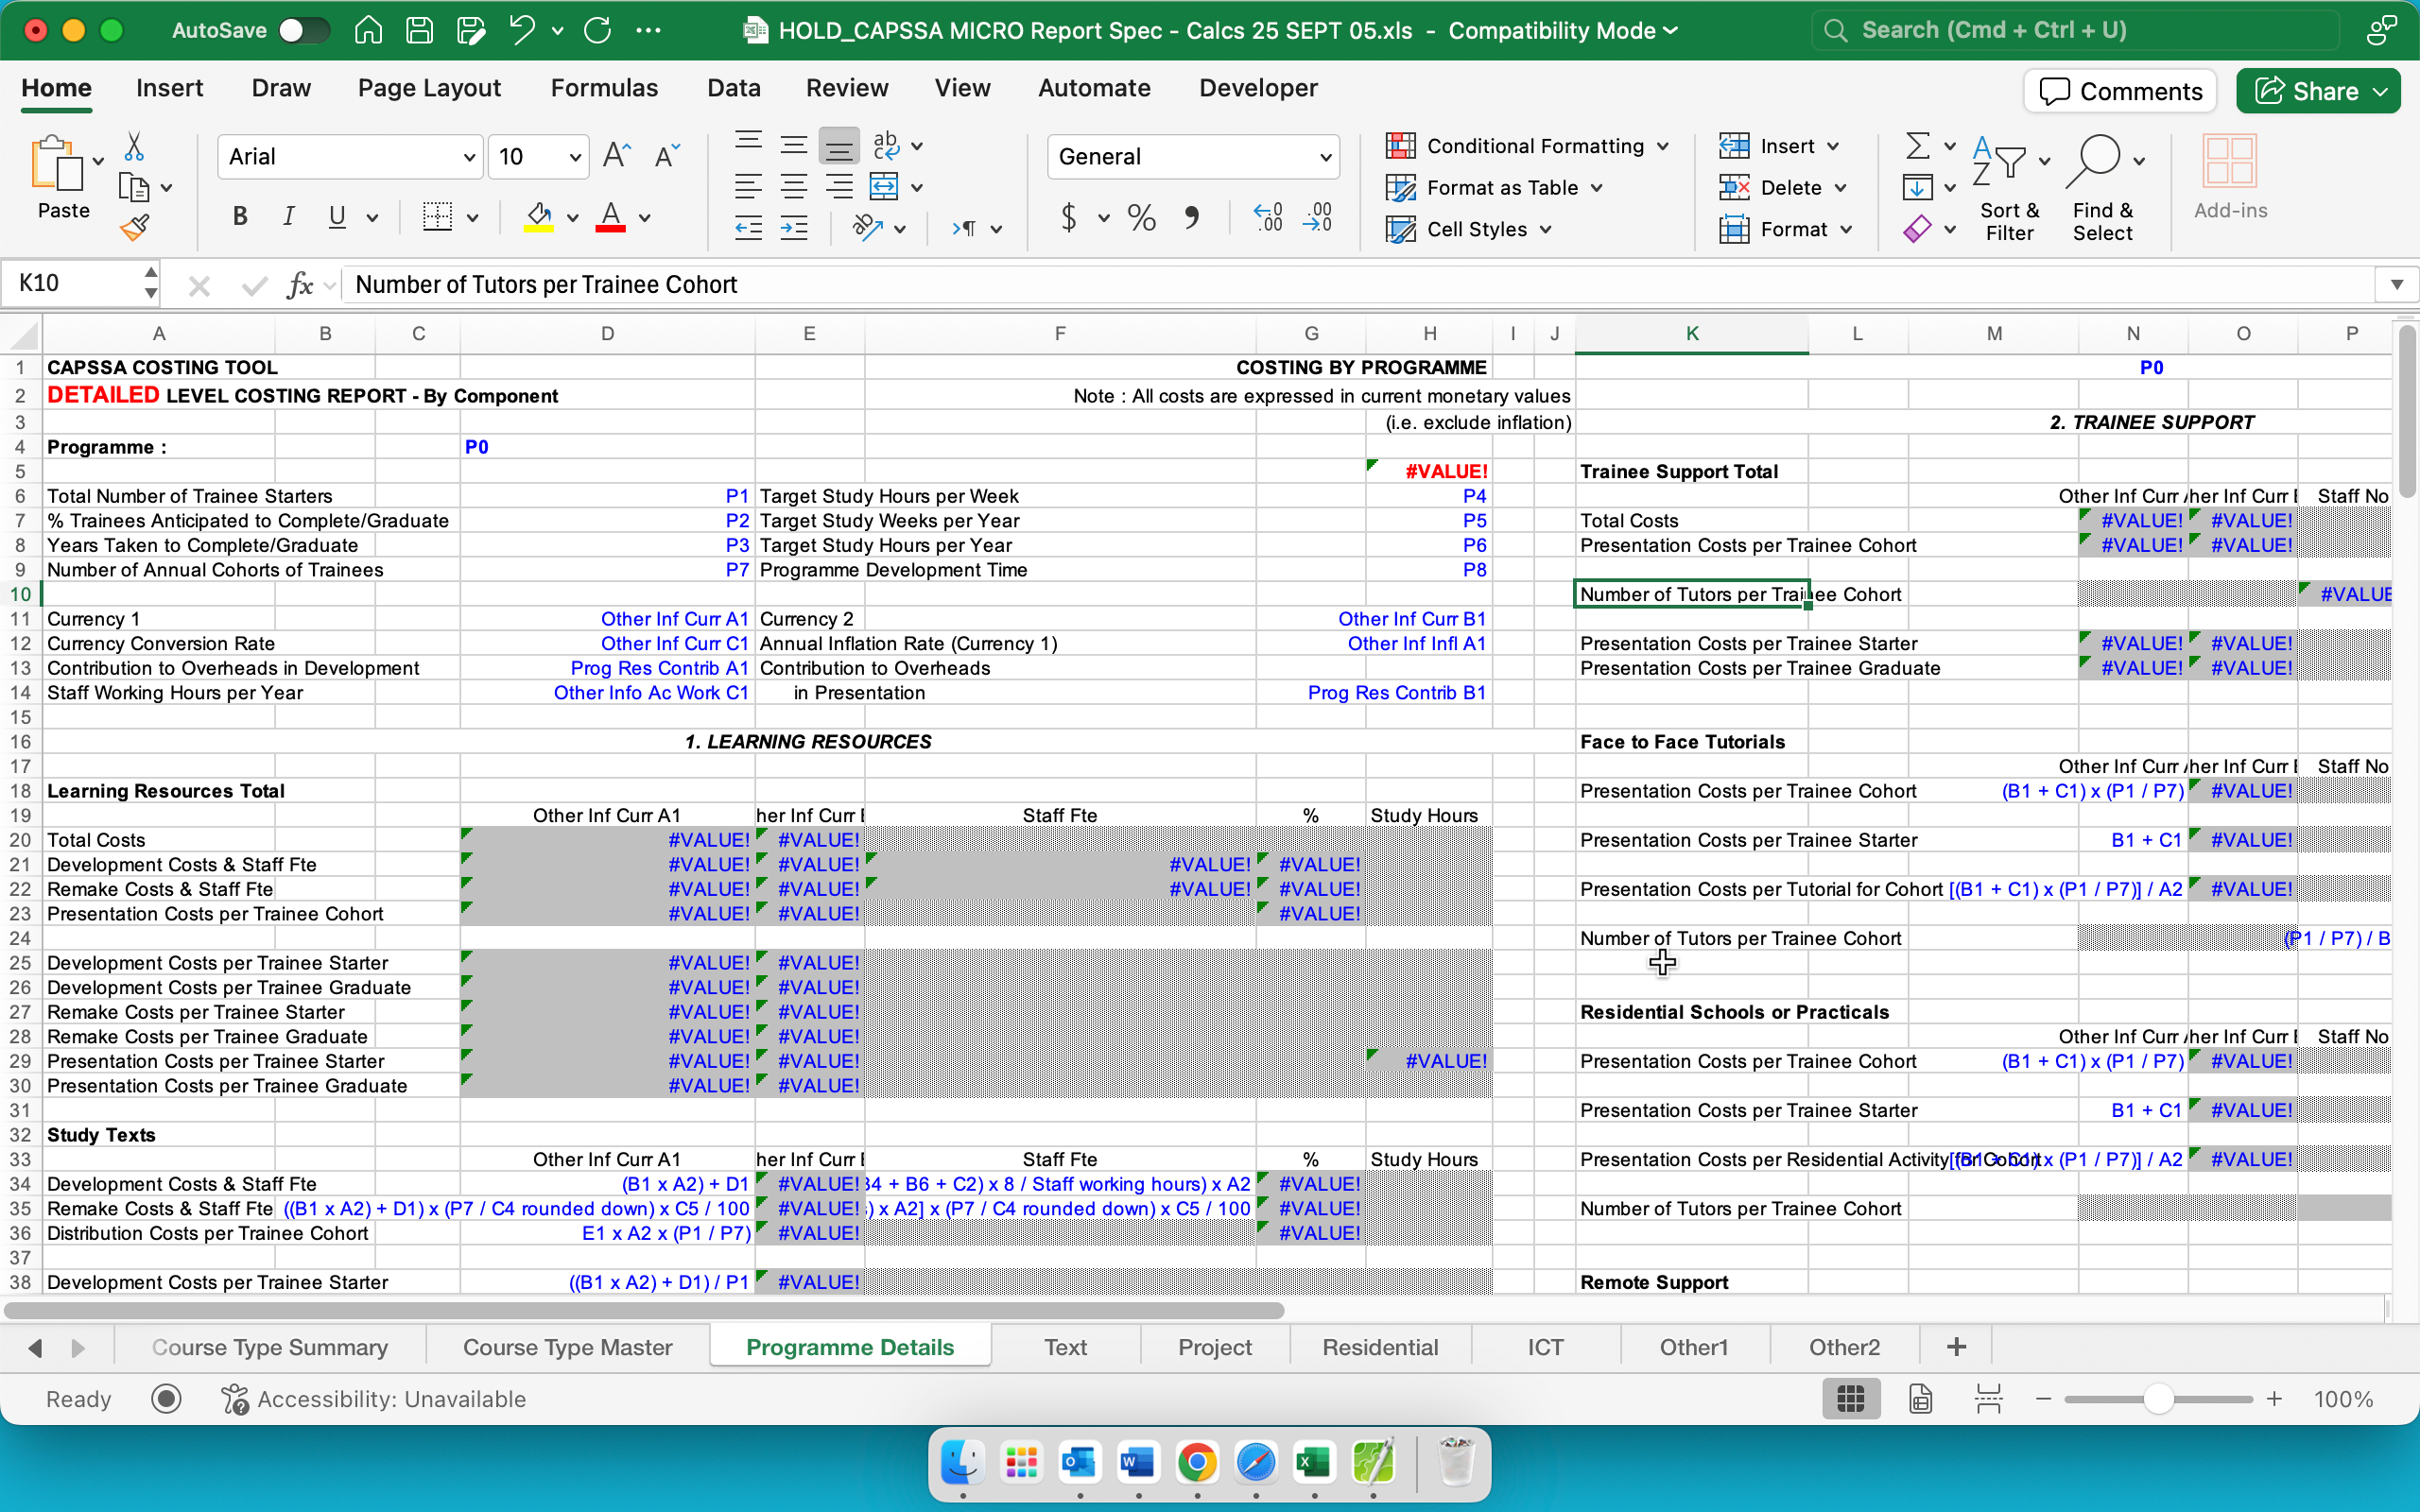This screenshot has width=2420, height=1512.
Task: Open the font name dropdown
Action: 468,157
